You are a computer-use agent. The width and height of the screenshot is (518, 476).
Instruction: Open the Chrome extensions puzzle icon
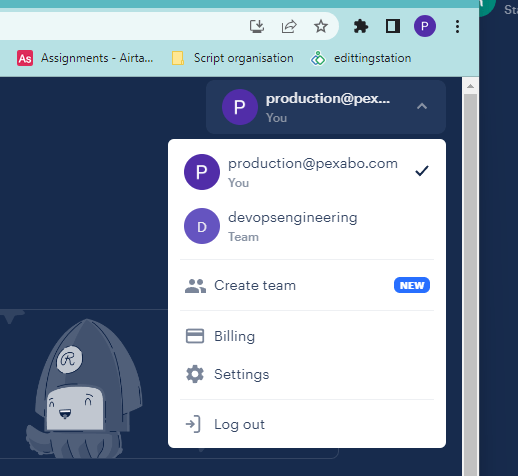[361, 26]
